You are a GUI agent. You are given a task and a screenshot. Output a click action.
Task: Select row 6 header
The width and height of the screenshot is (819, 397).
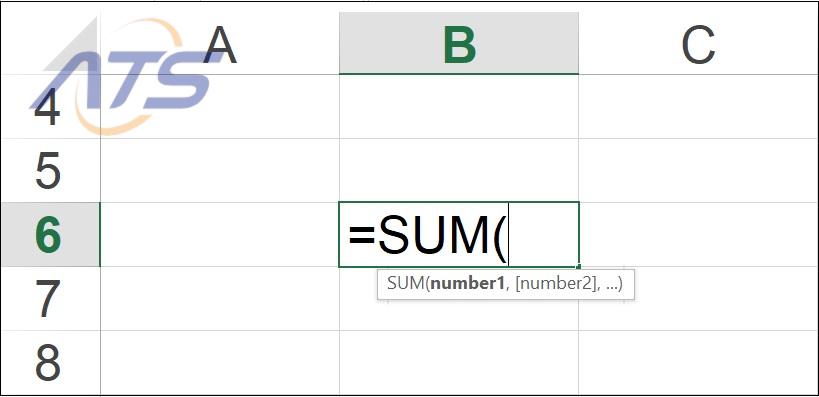pos(50,235)
